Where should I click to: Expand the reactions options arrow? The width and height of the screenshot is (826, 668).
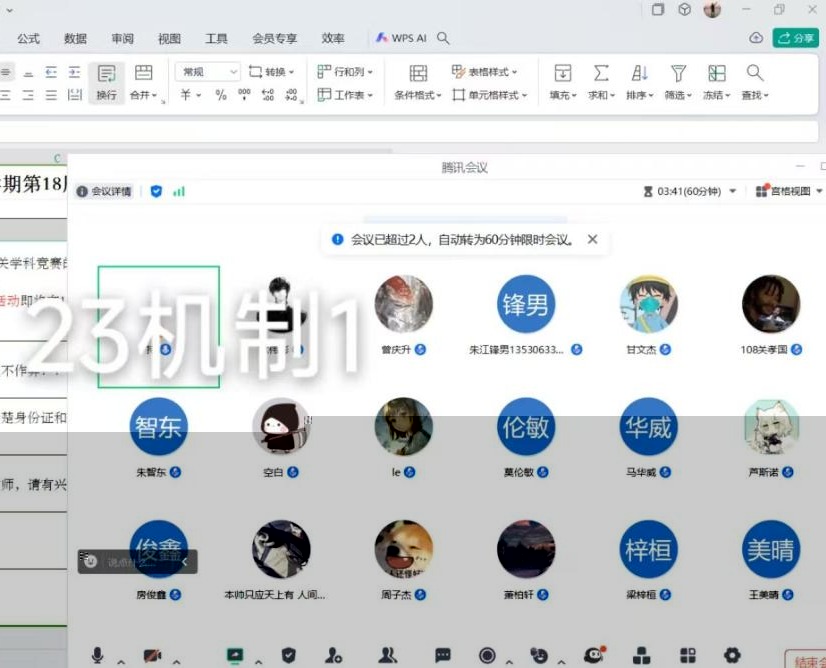point(562,662)
